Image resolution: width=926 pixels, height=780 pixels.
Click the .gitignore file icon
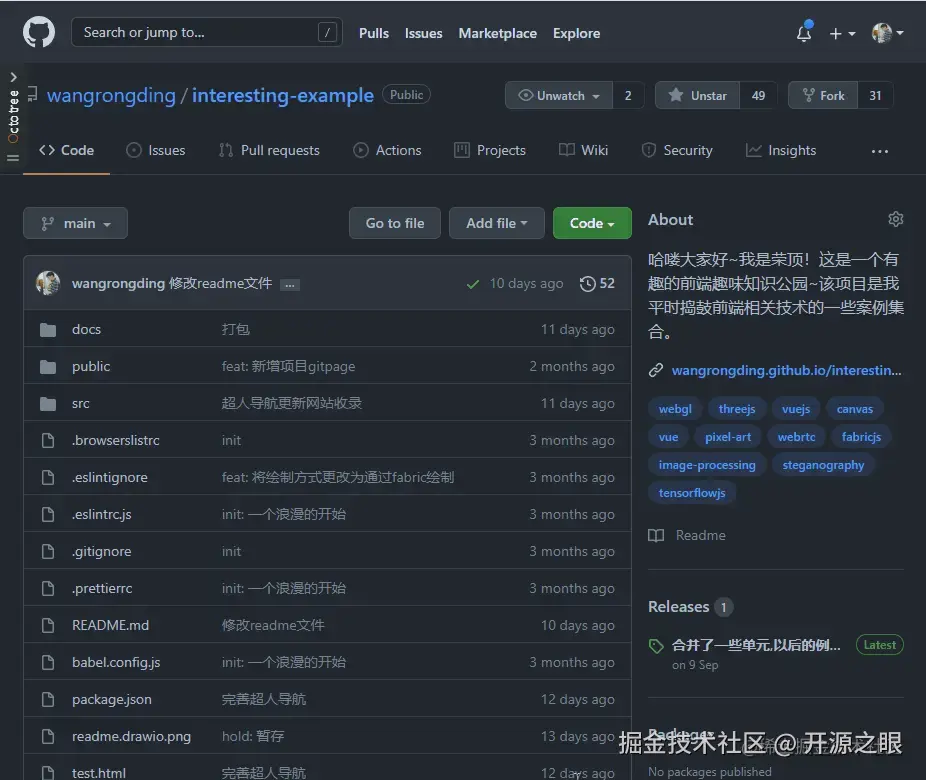[48, 551]
